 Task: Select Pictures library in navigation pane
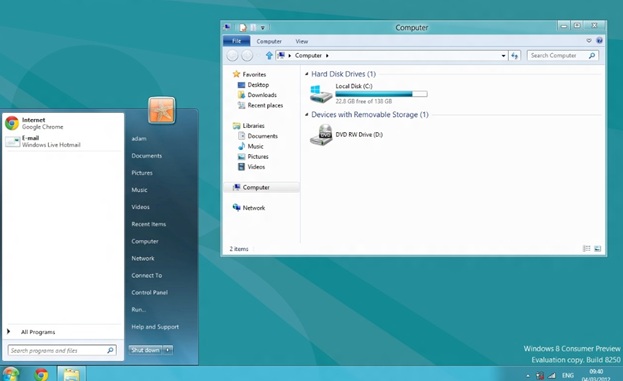point(253,157)
